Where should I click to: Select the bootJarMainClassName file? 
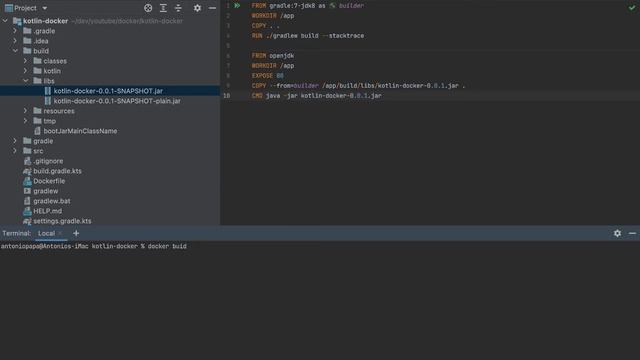80,131
